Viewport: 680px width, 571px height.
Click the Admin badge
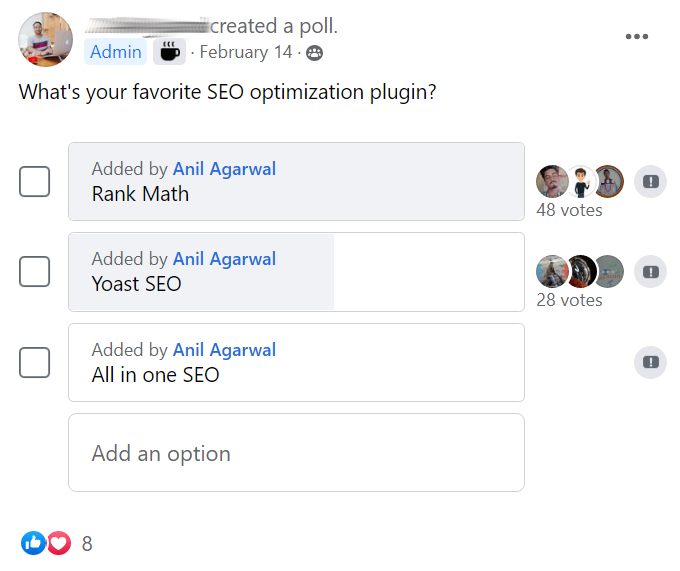click(x=115, y=52)
